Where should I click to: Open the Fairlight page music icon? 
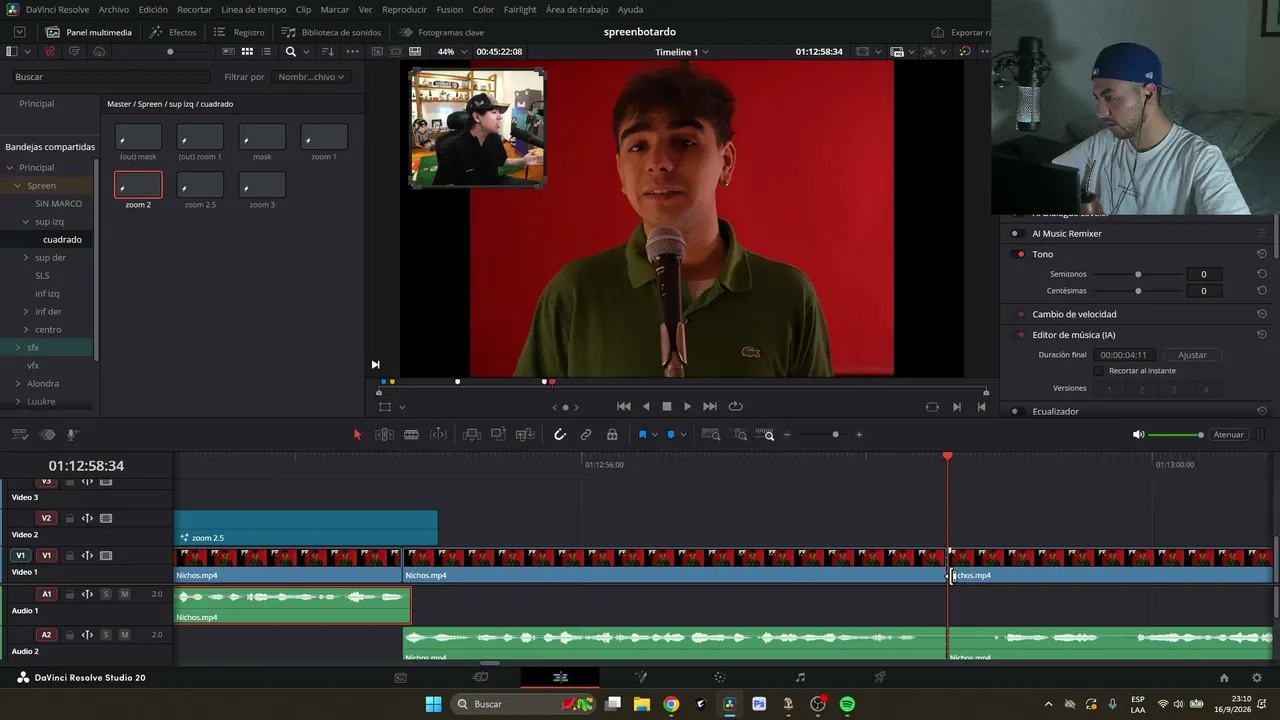[800, 677]
